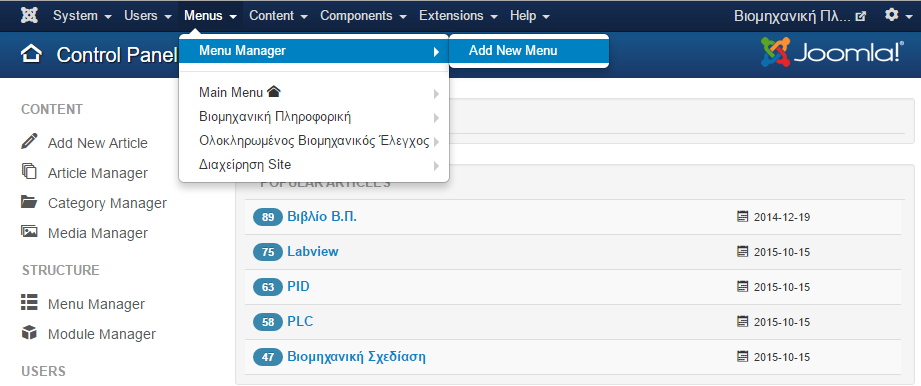Click the pencil icon for Add New Article
921x386 pixels.
[x=29, y=142]
